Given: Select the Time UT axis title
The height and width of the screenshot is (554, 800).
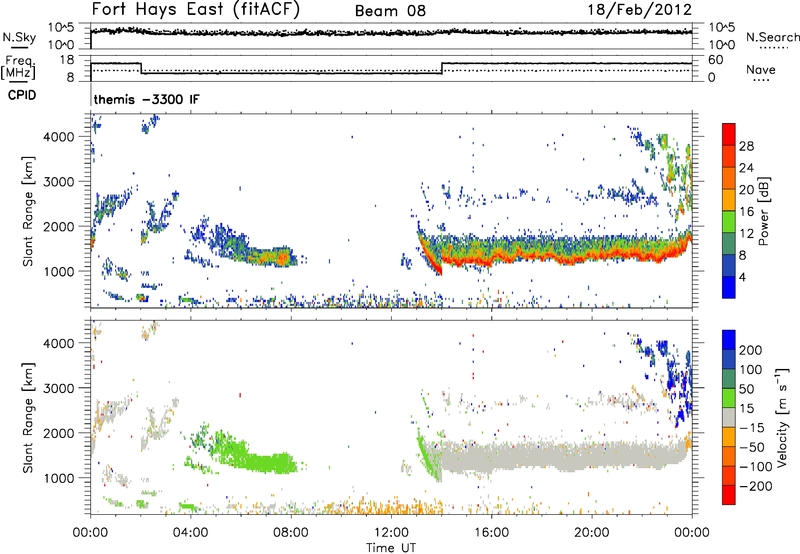Looking at the screenshot, I should click(x=391, y=548).
